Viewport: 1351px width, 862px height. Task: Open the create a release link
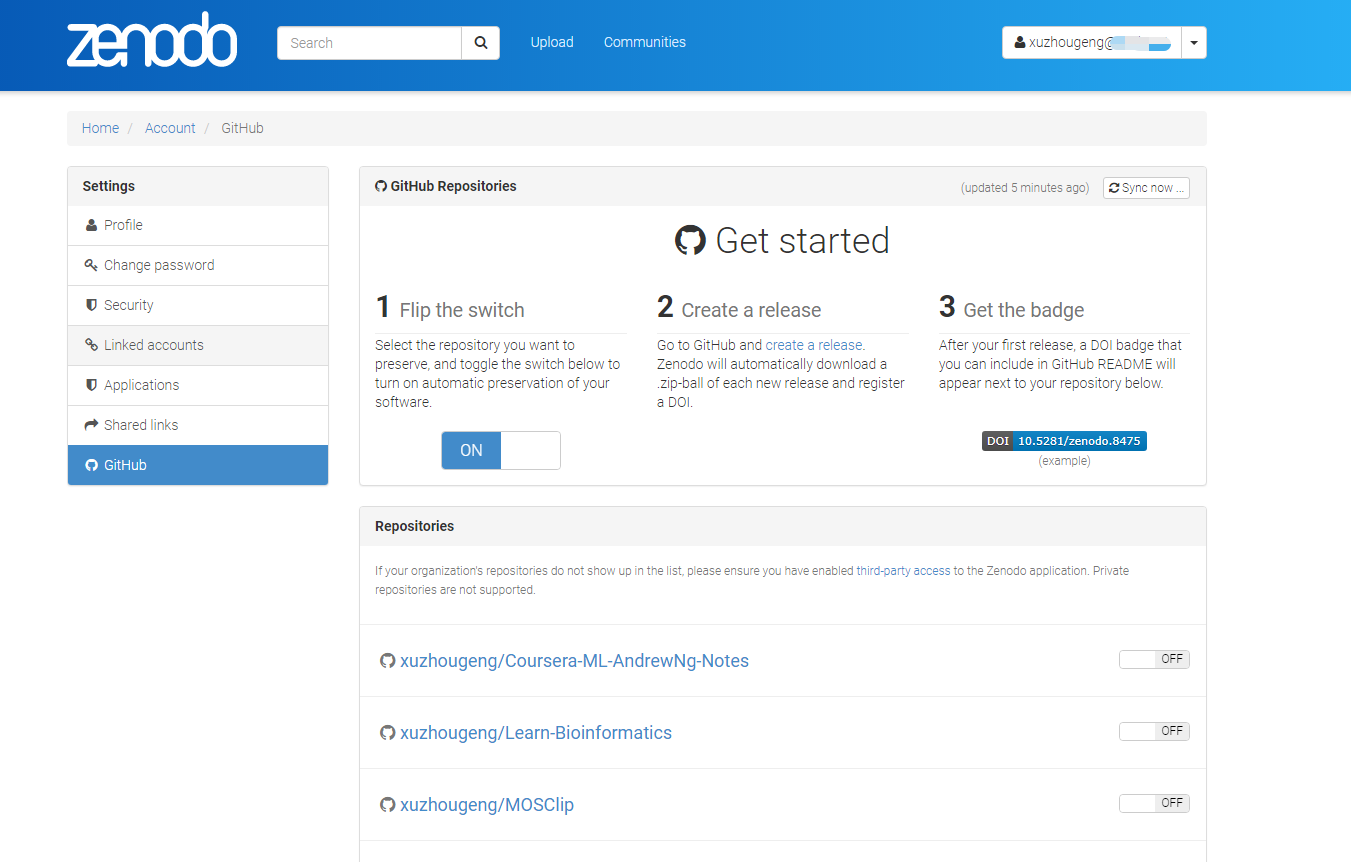tap(814, 345)
